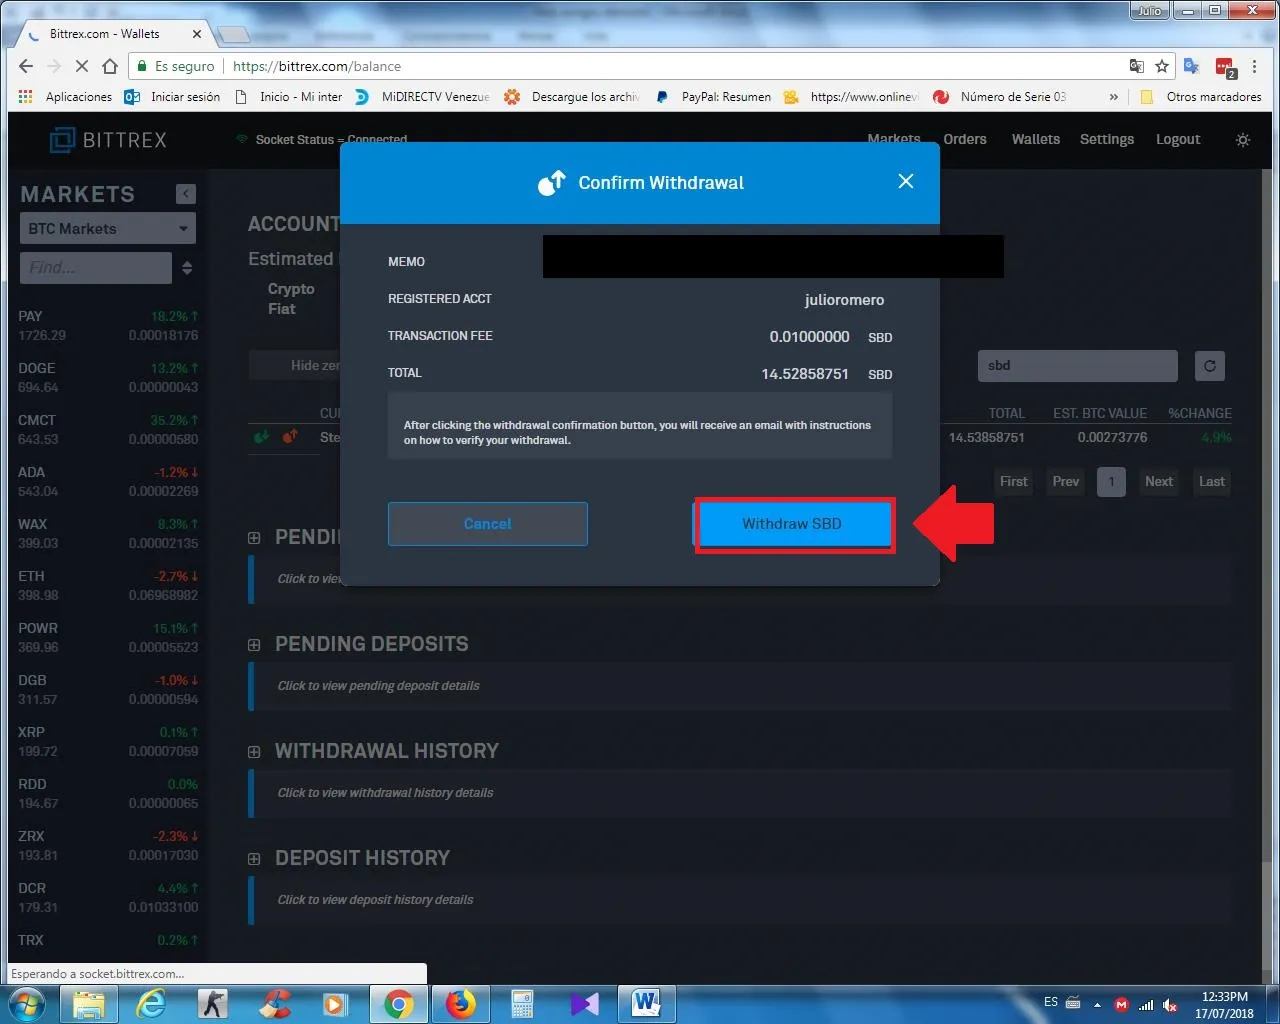The height and width of the screenshot is (1024, 1280).
Task: Go to the Prev page of balances
Action: click(x=1066, y=482)
